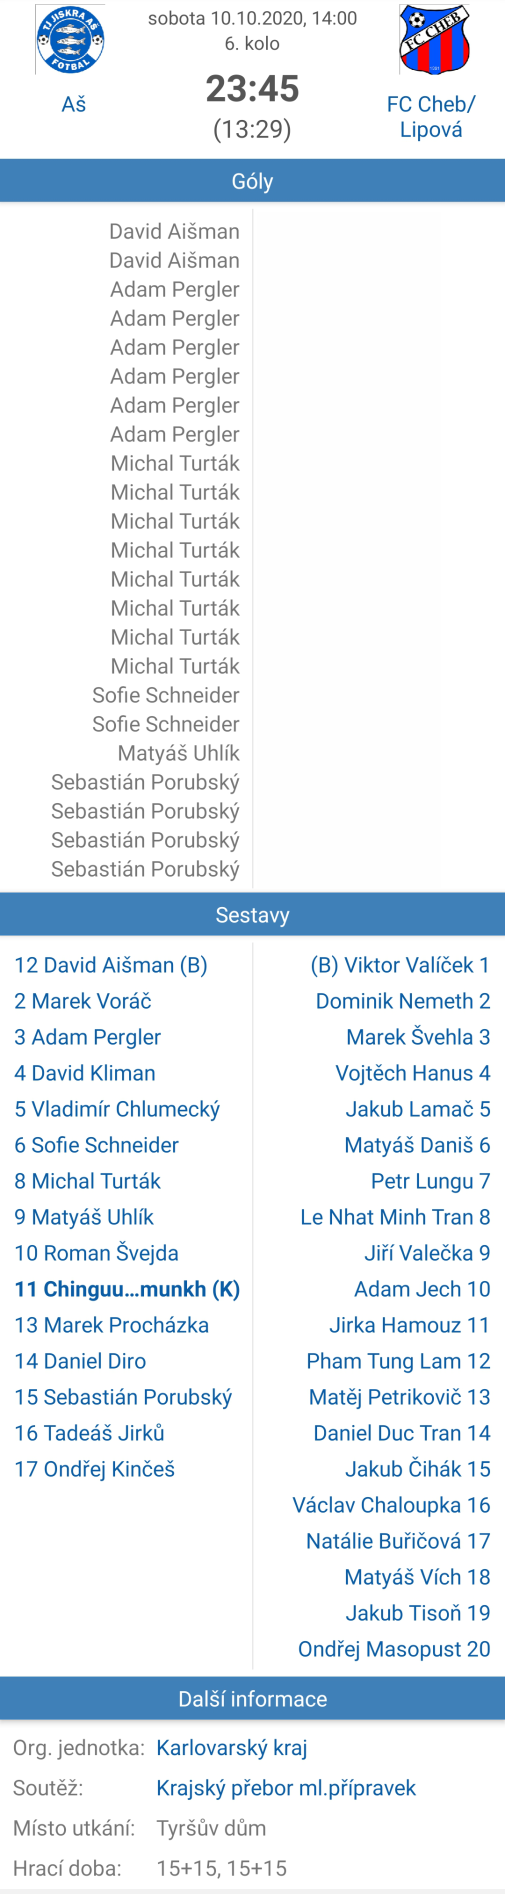Screen dimensions: 505x1894
Task: Open player 12 David Aišman (B) profile
Action: pos(111,965)
